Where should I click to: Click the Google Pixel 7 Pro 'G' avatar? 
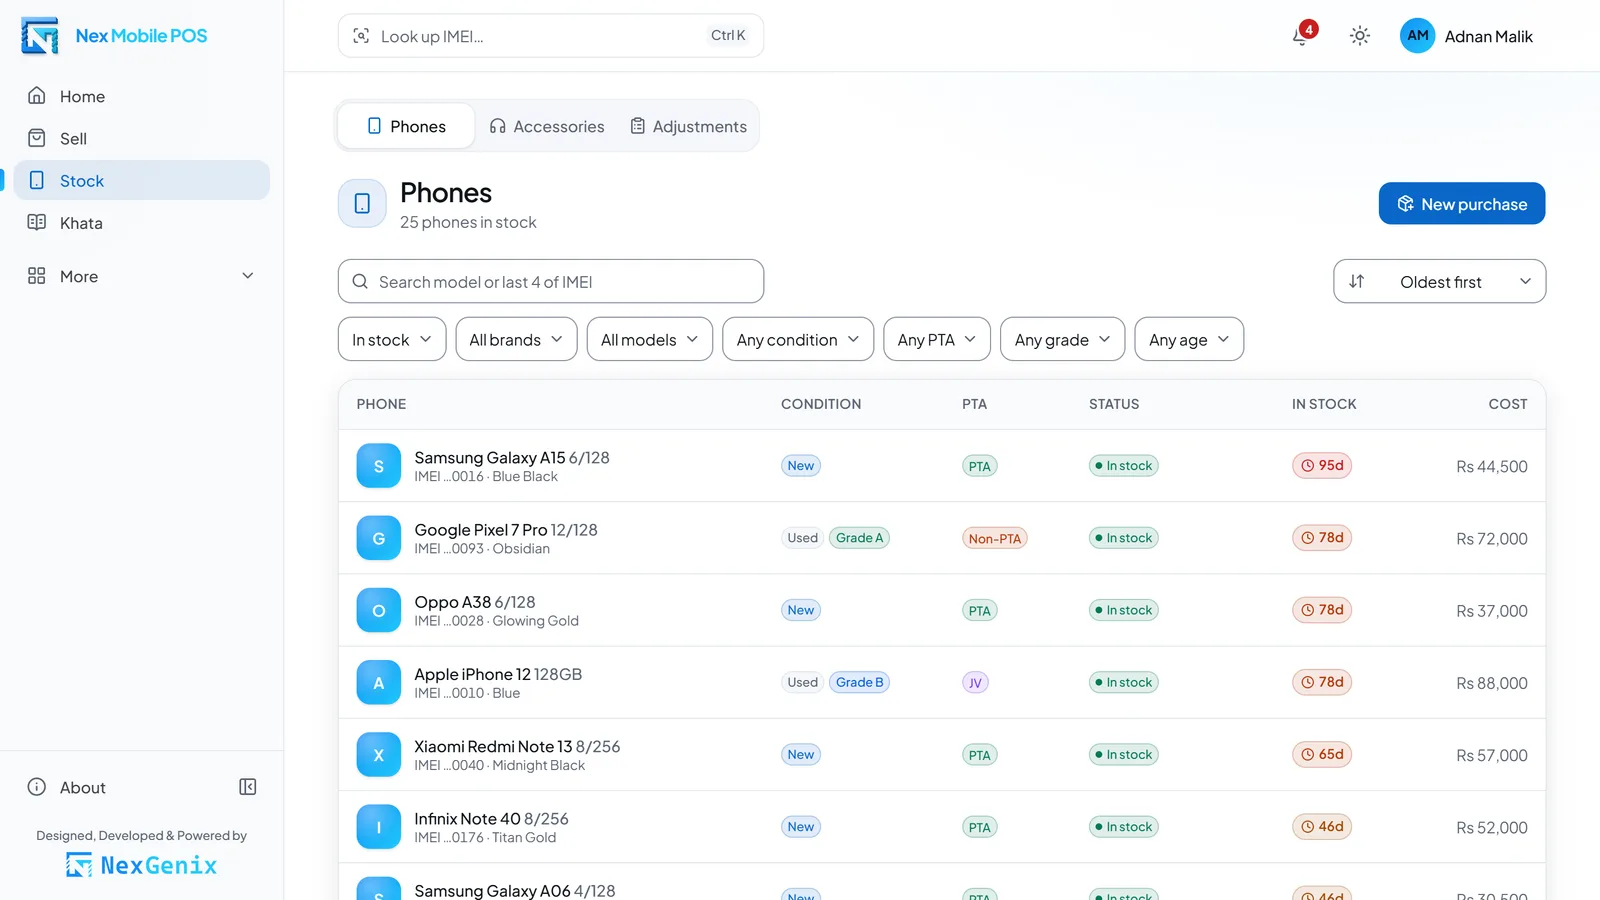pos(379,538)
